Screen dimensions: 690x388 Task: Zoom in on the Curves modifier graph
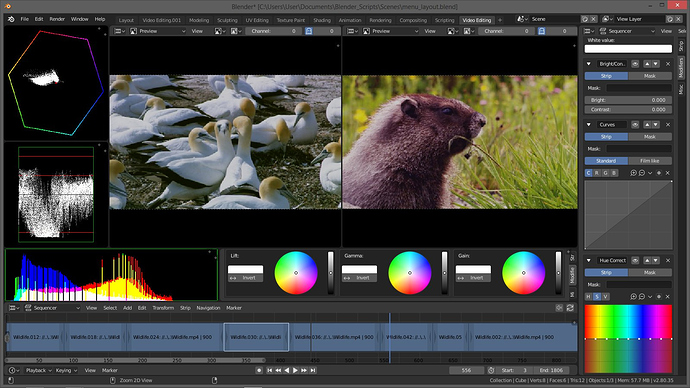click(x=633, y=173)
